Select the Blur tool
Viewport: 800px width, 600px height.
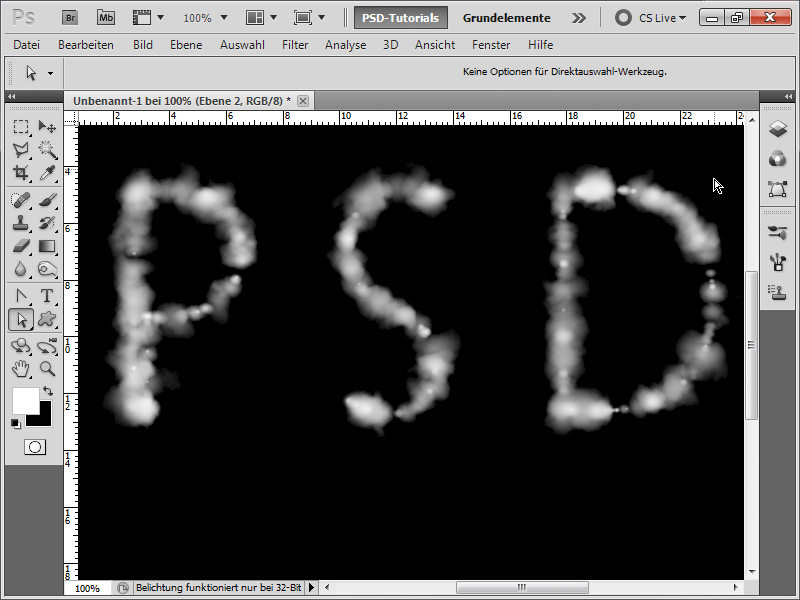click(21, 269)
